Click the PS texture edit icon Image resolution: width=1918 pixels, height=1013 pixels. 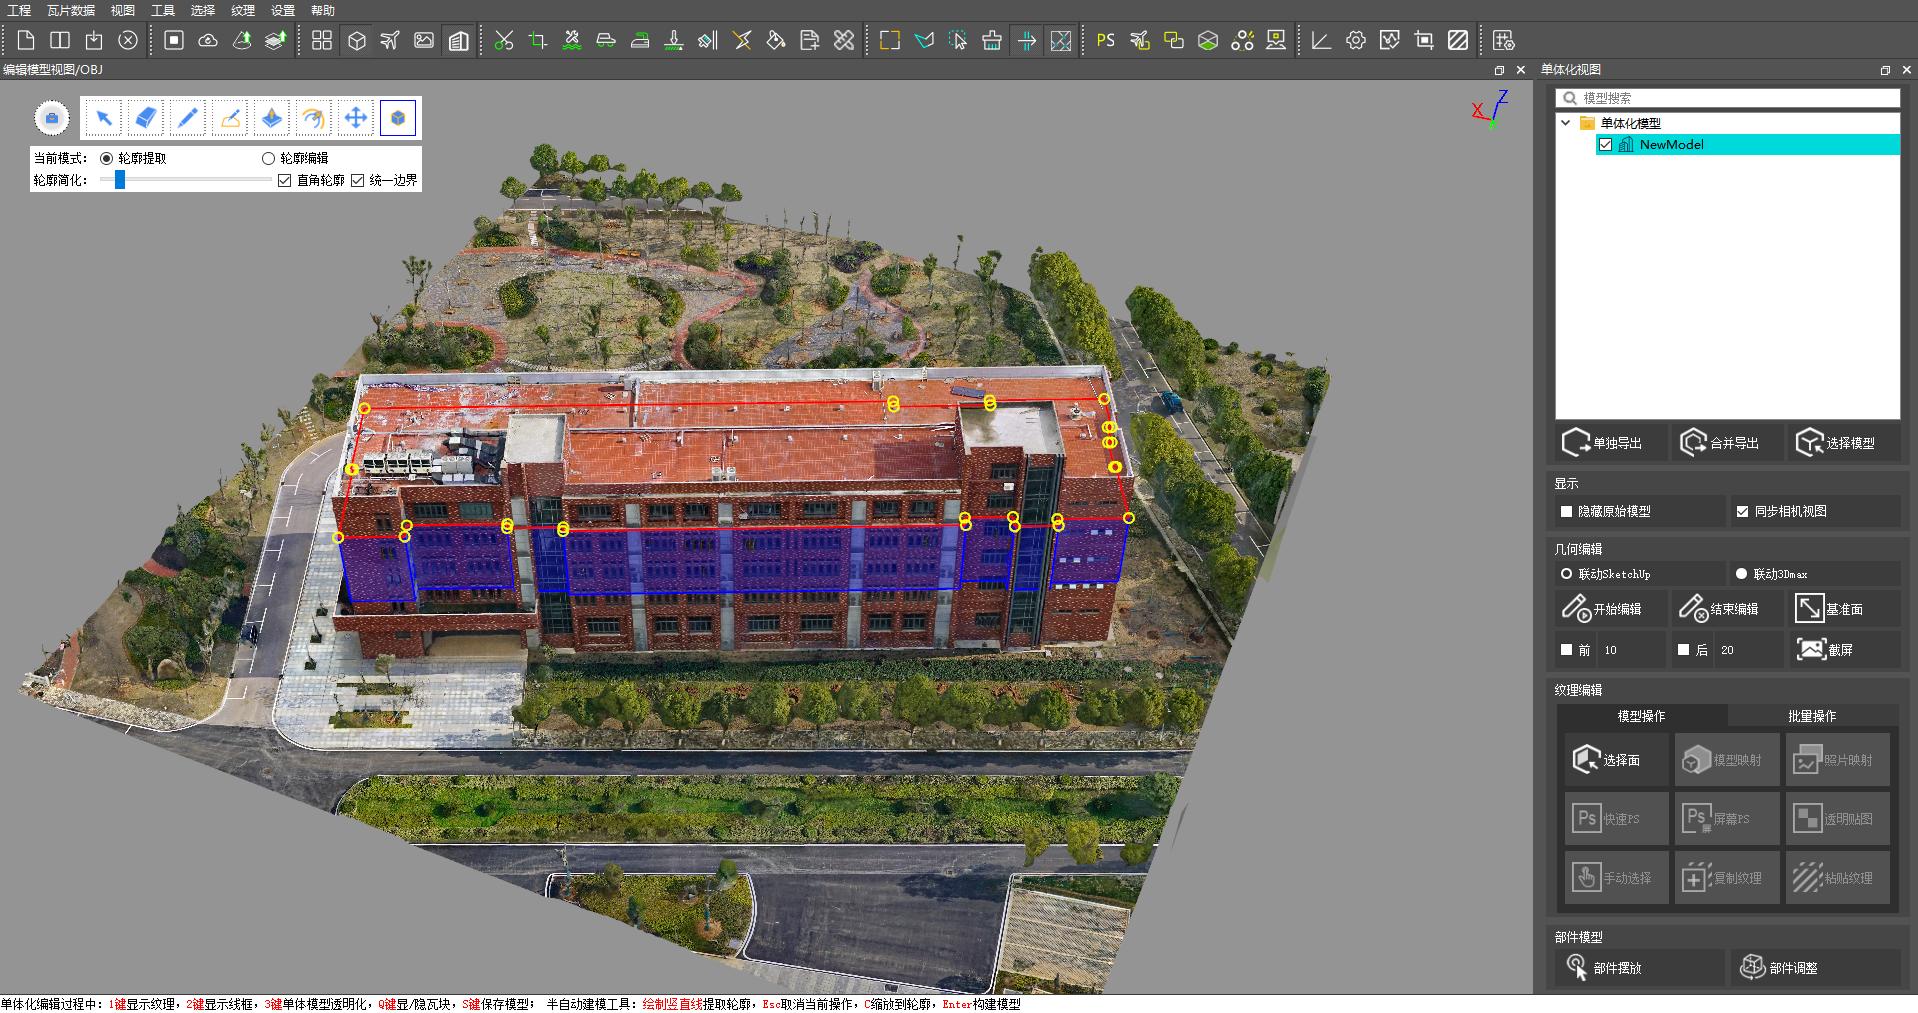pos(1105,40)
